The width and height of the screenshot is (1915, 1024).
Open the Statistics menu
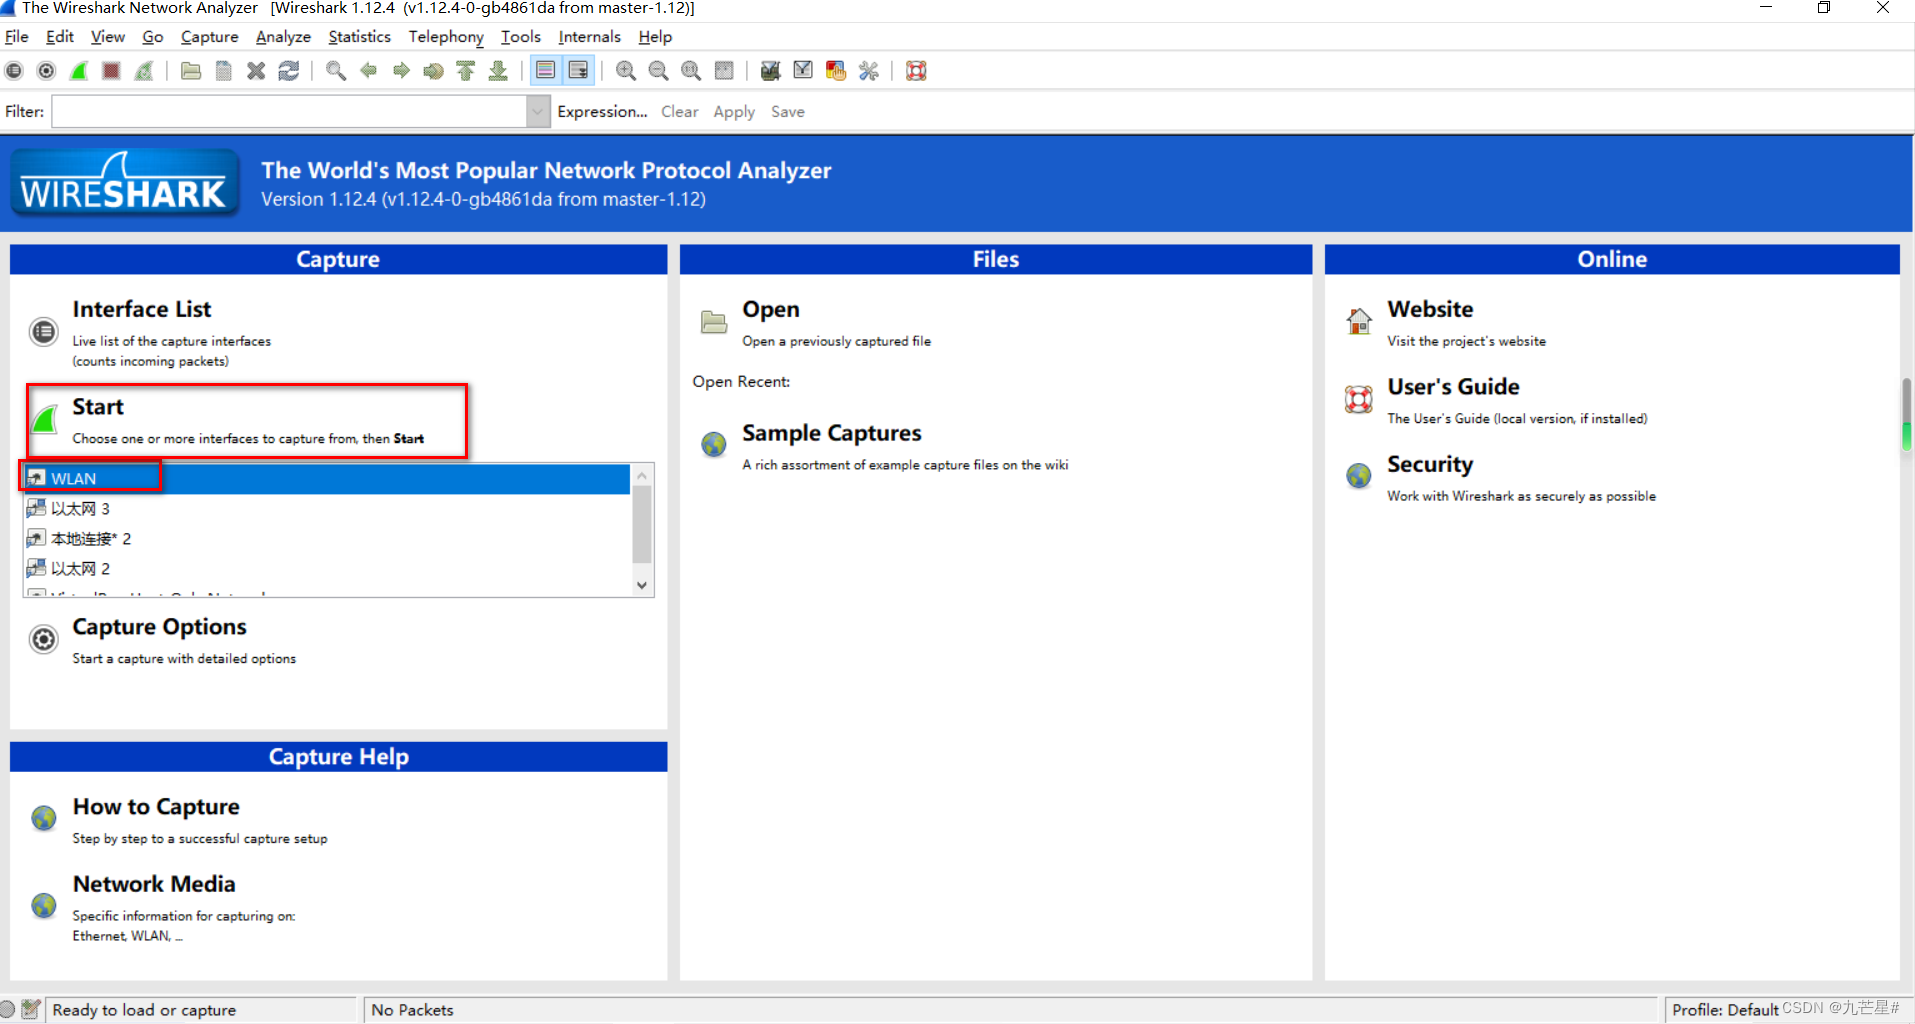click(x=359, y=37)
